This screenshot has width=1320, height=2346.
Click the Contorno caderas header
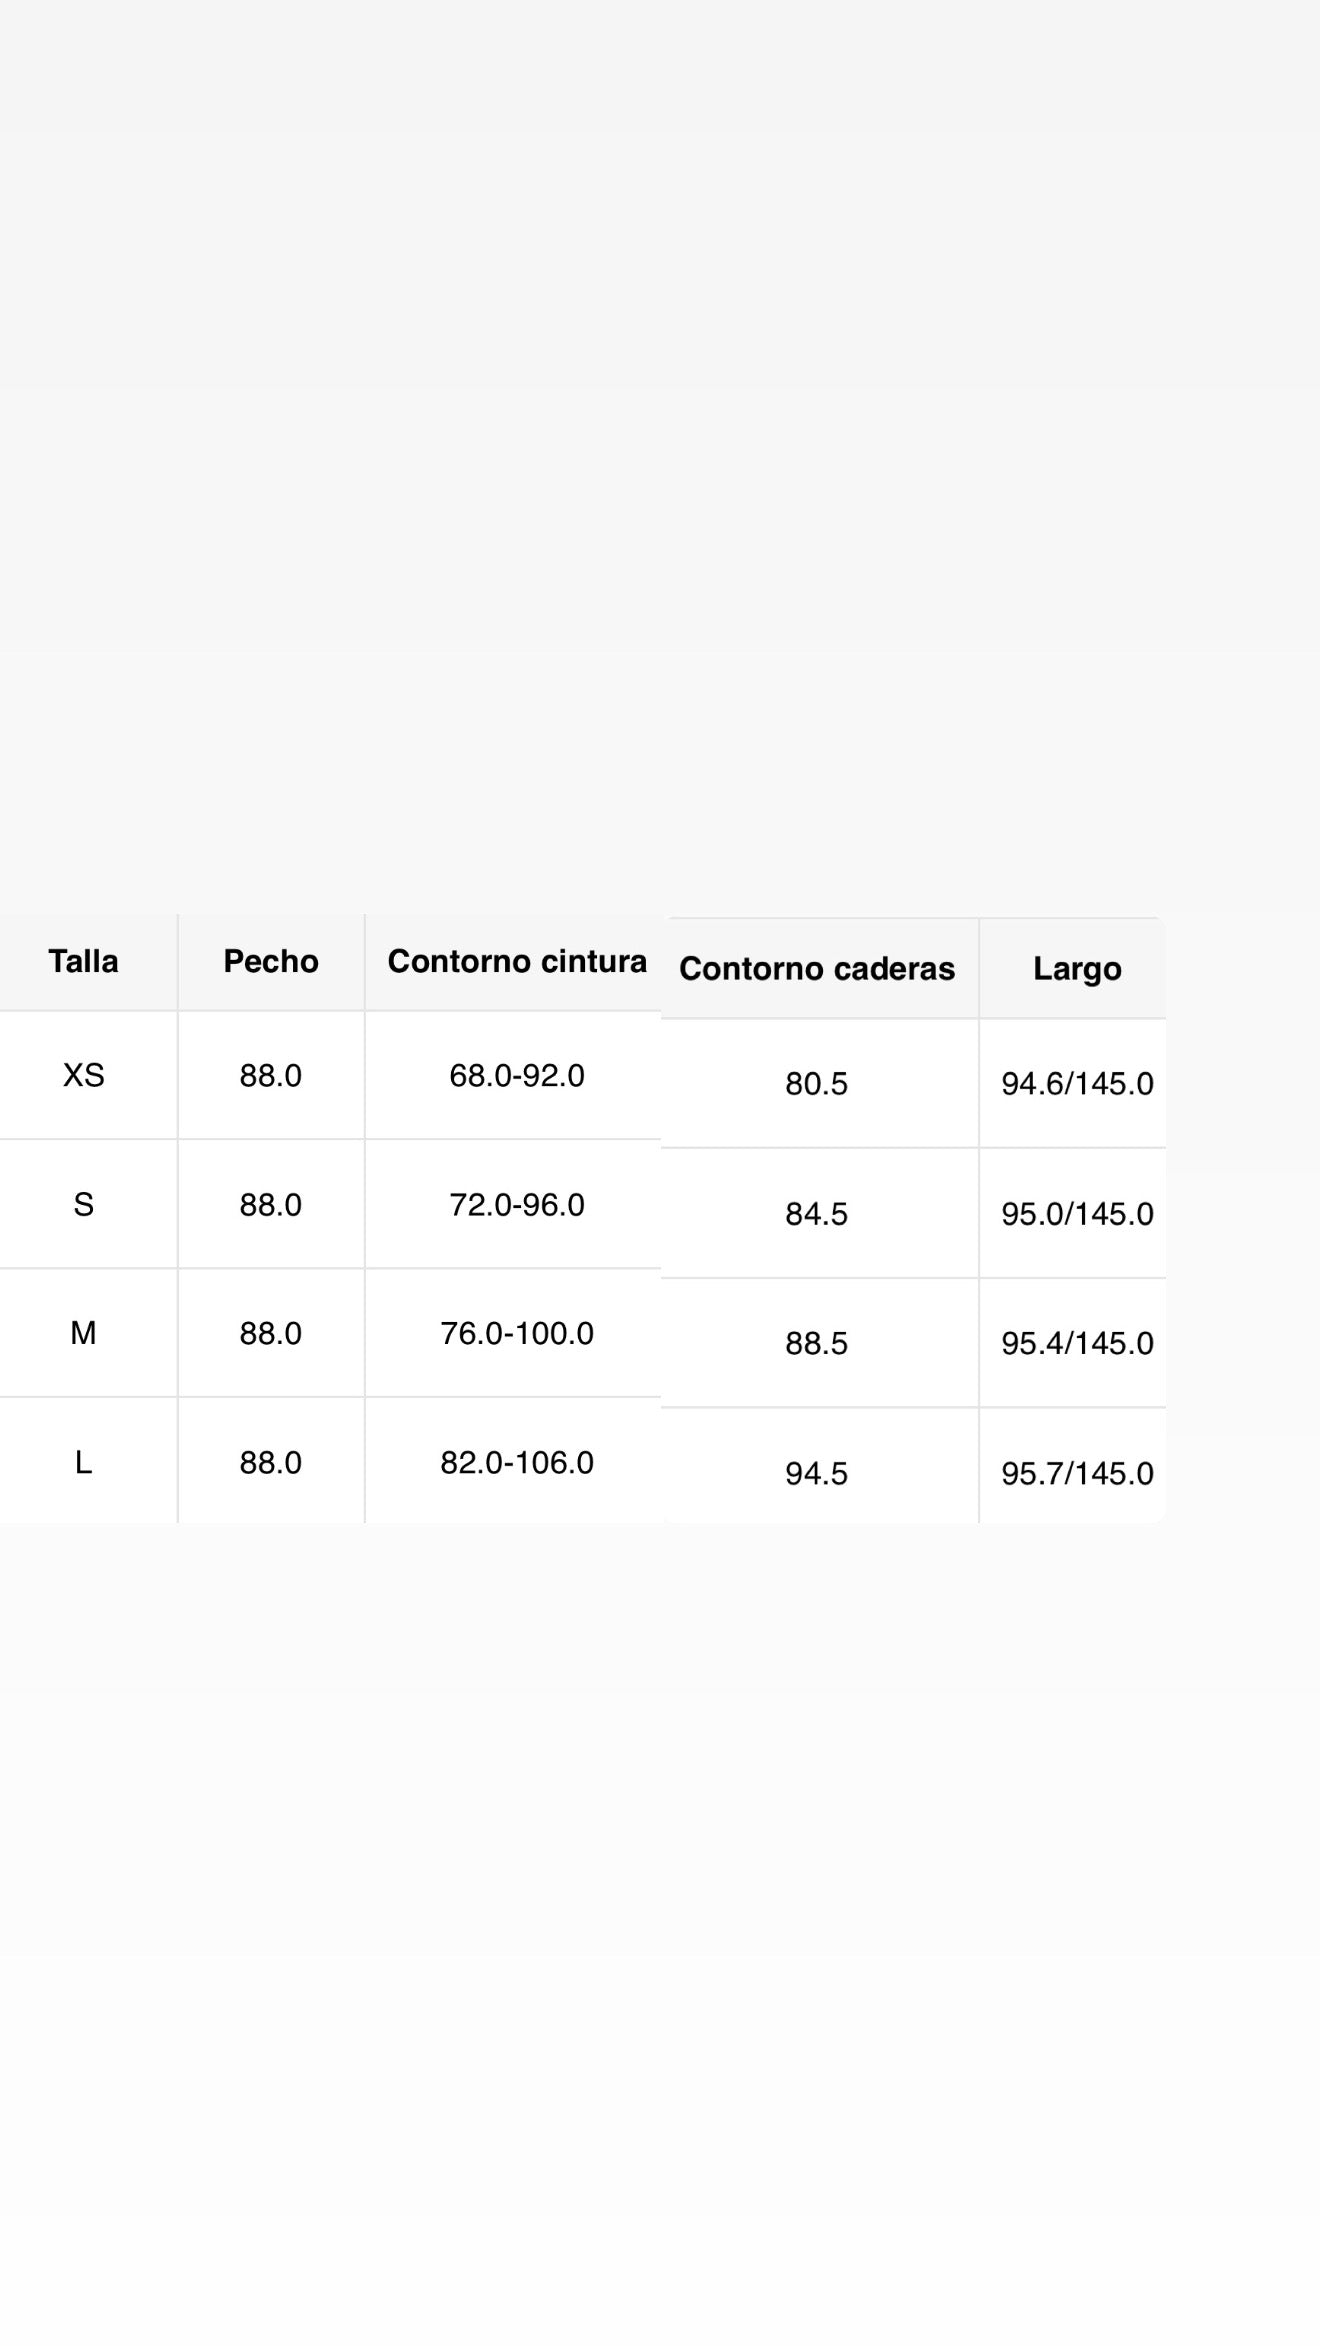[817, 969]
